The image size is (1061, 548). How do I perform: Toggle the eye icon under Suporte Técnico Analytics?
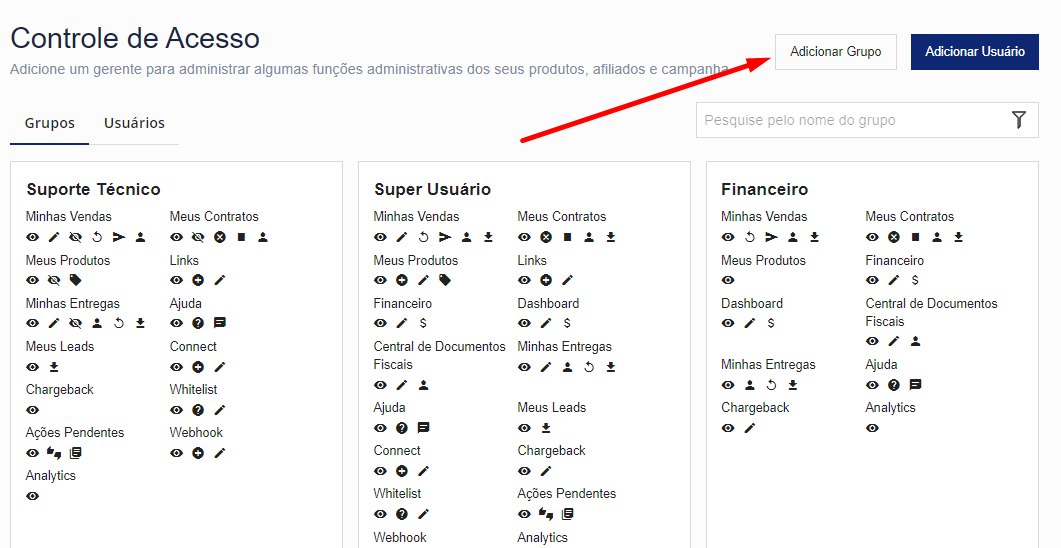pos(32,496)
